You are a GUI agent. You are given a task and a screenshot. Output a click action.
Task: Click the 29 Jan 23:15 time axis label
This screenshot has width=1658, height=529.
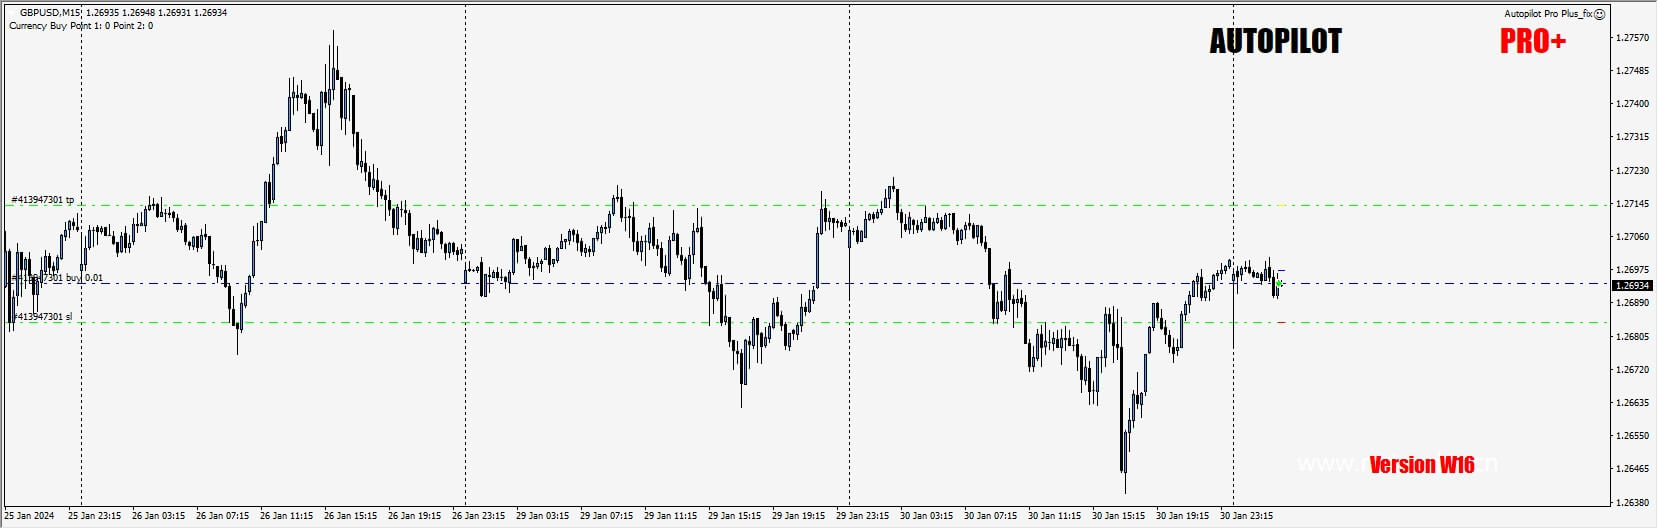[862, 517]
